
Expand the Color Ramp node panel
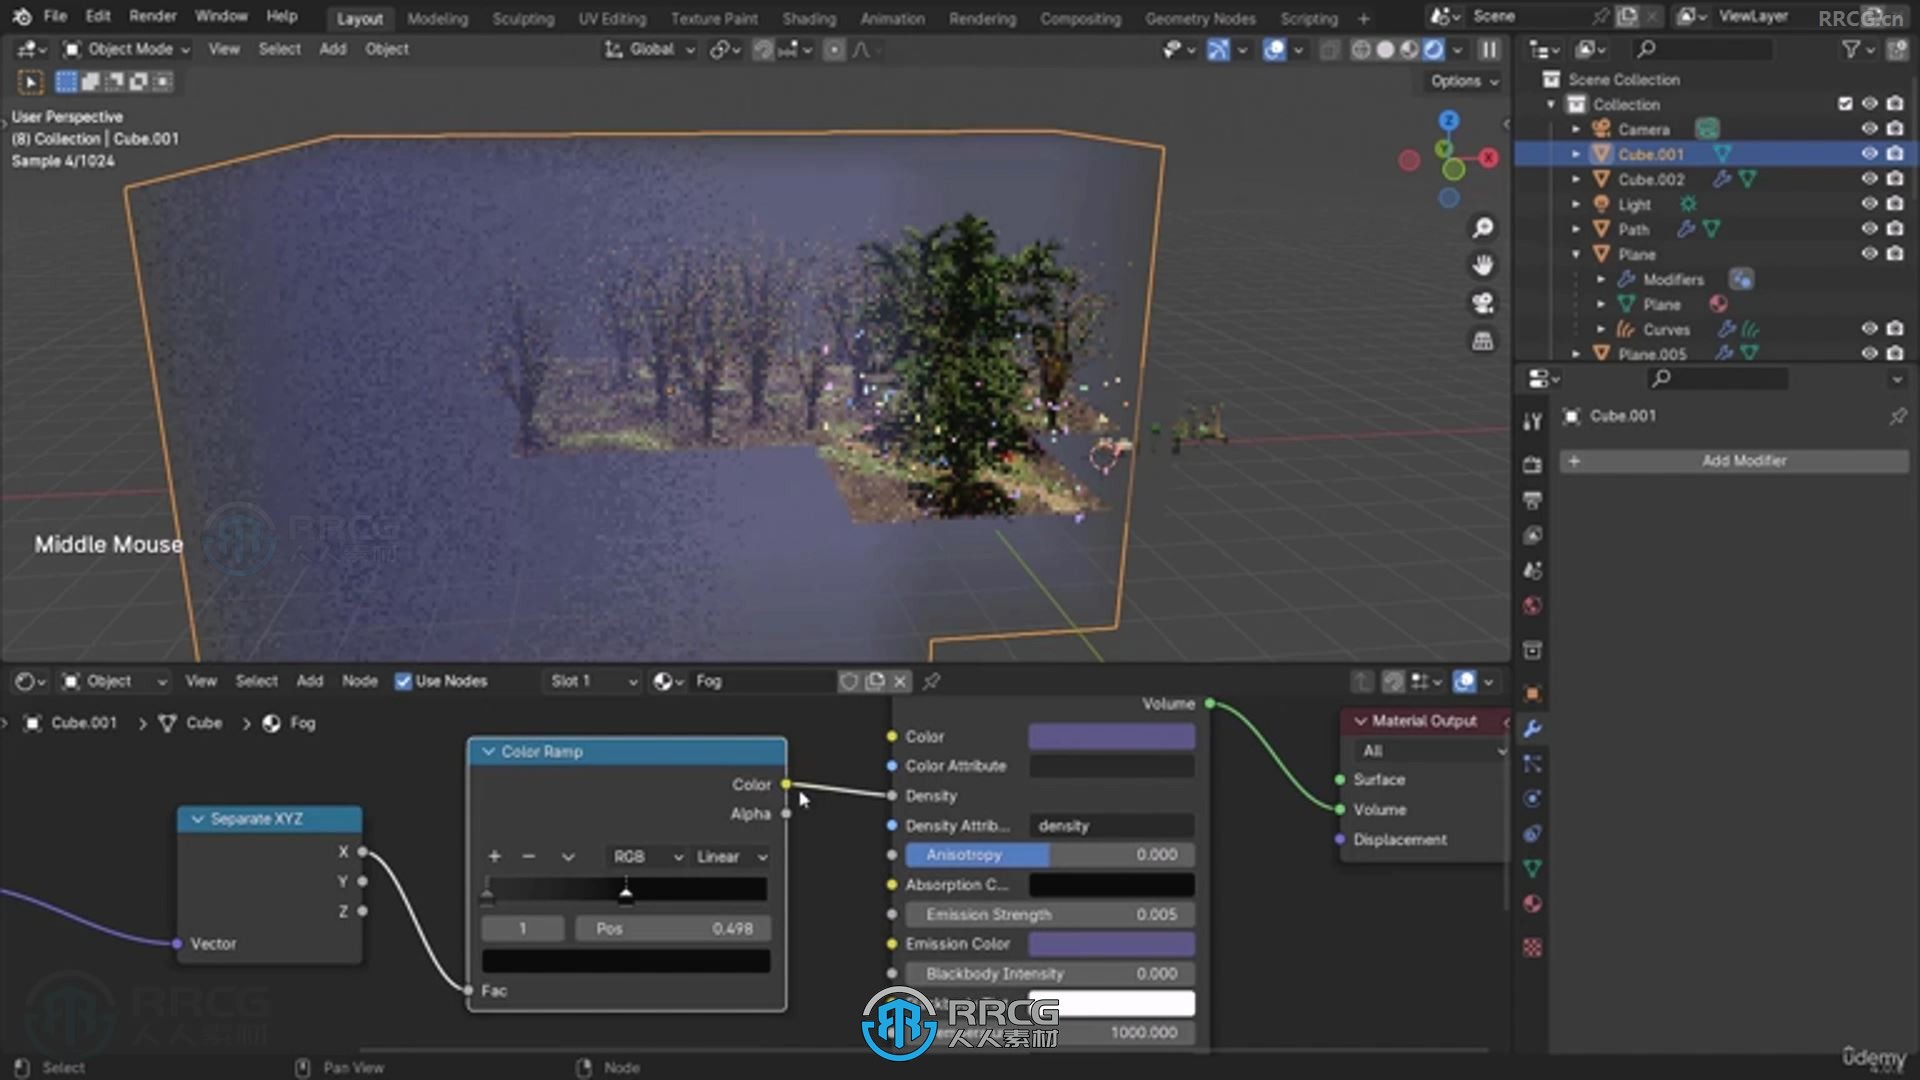click(488, 750)
